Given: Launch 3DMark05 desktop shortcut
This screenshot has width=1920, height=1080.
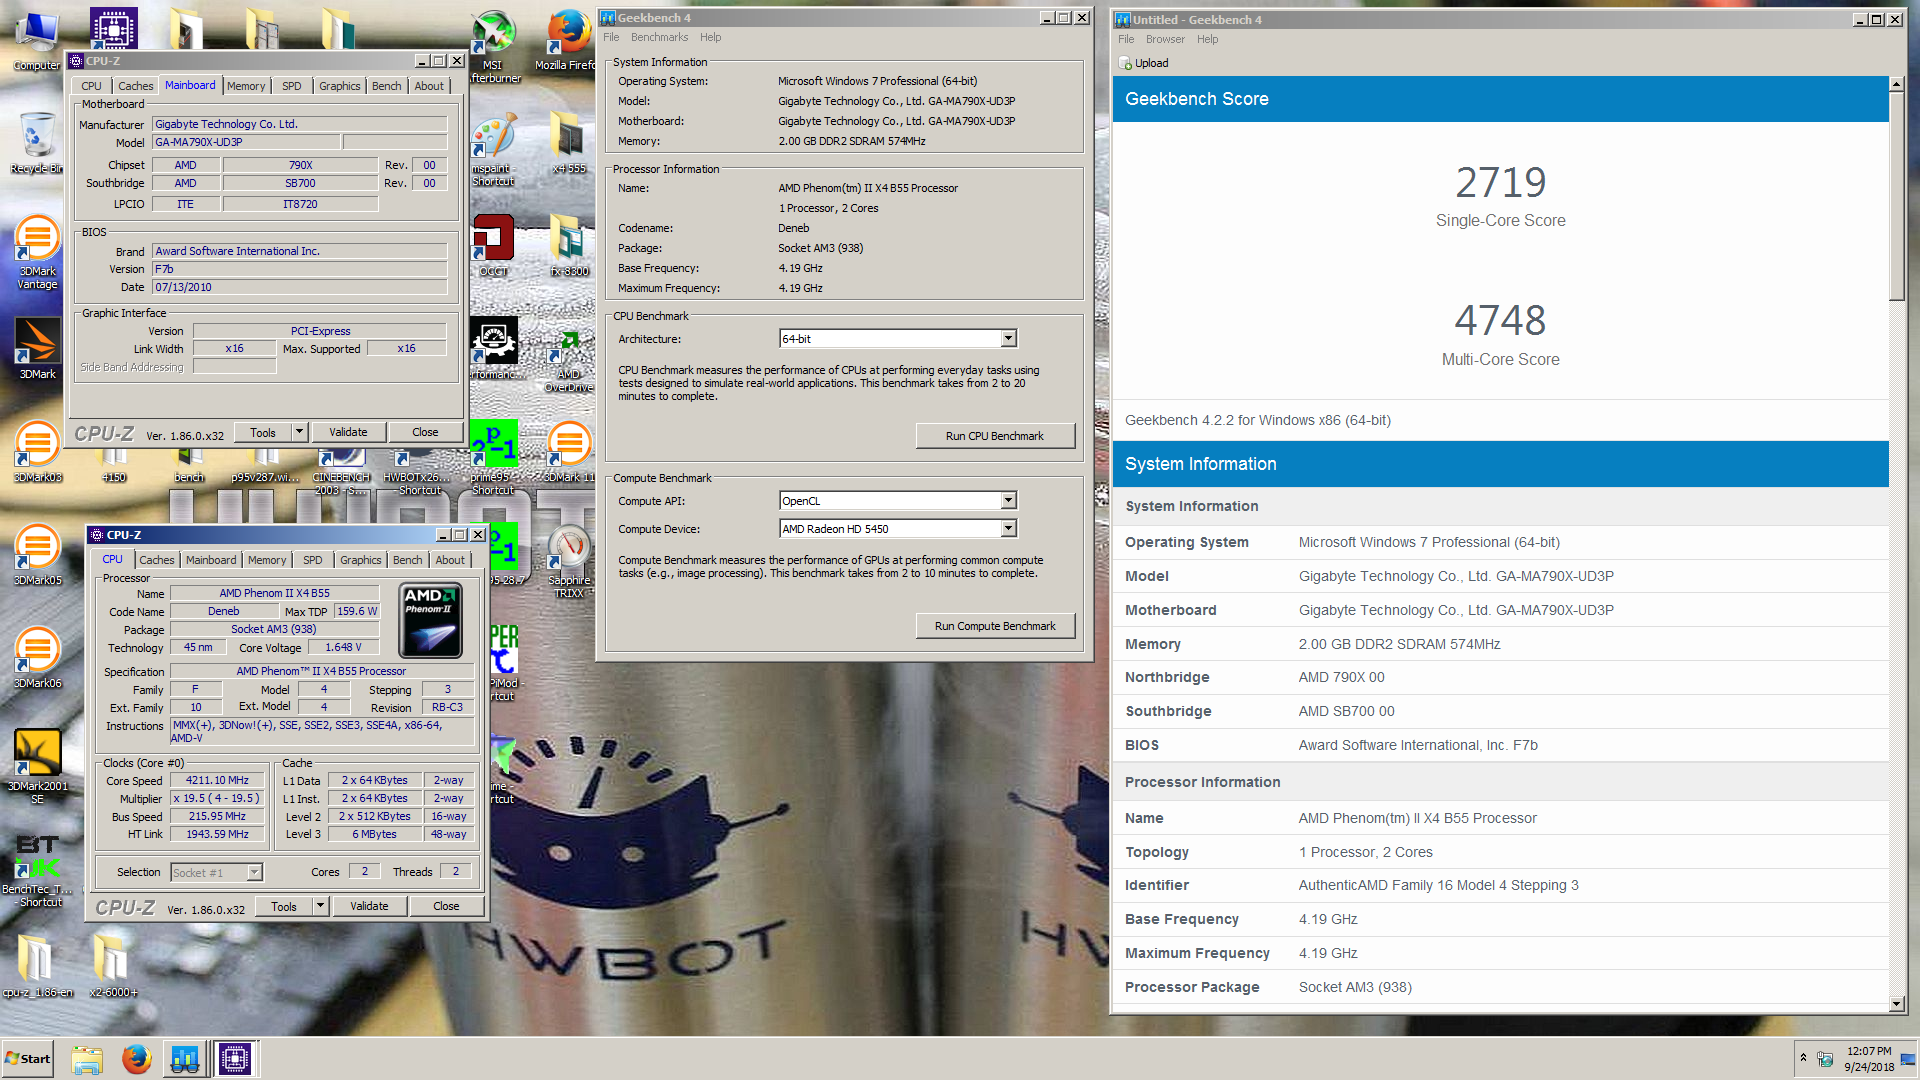Looking at the screenshot, I should point(37,555).
